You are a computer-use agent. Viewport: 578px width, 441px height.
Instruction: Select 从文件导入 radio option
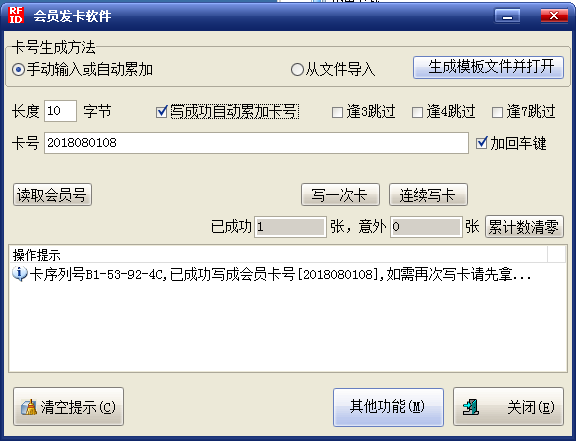pyautogui.click(x=297, y=69)
